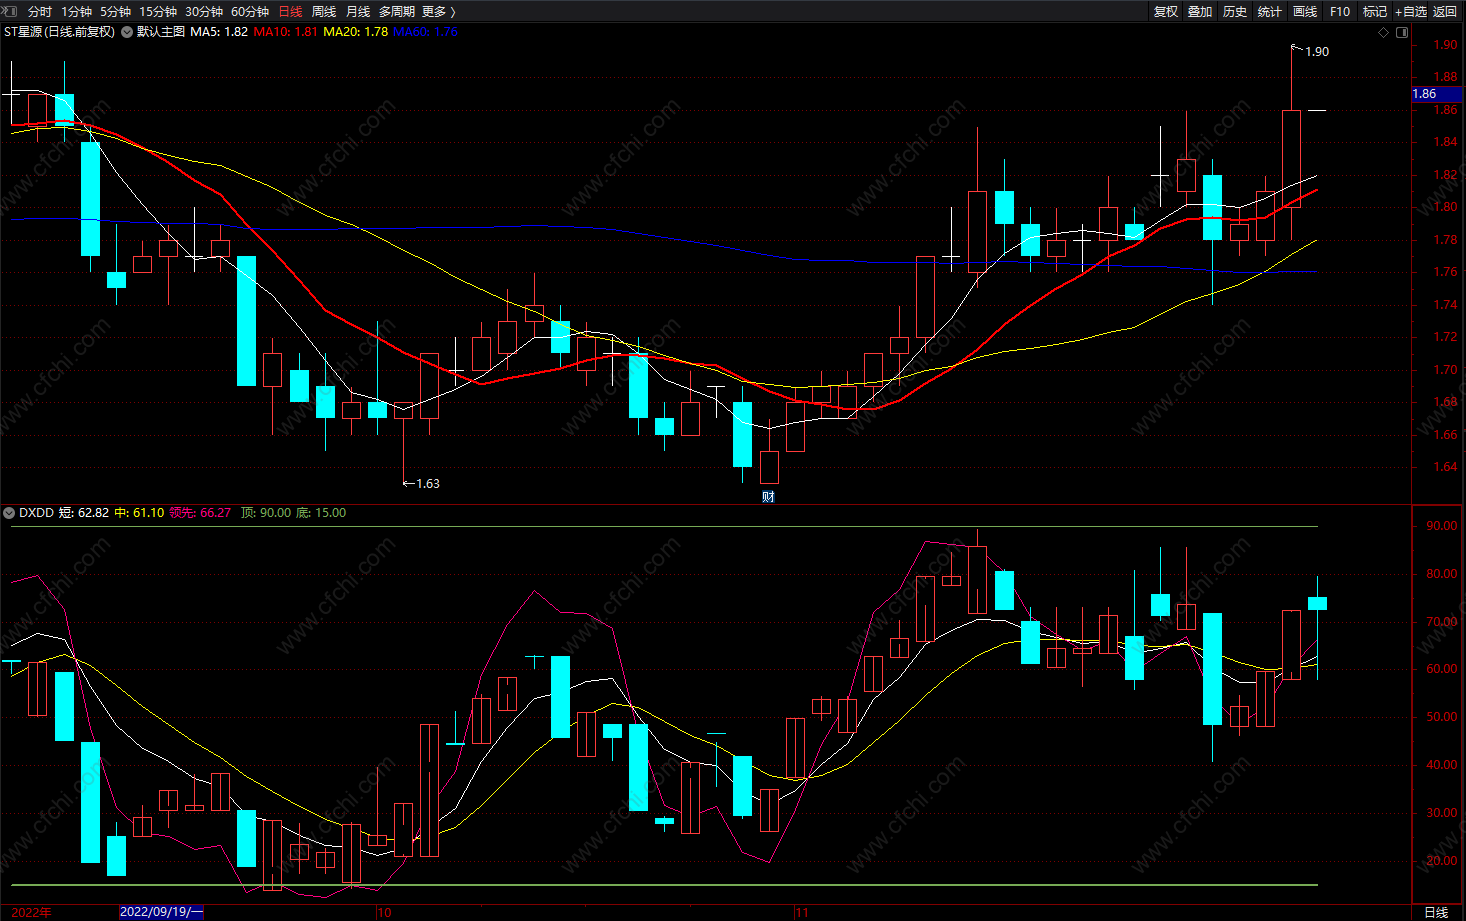Click the MA10: 1.81 label

pyautogui.click(x=285, y=32)
